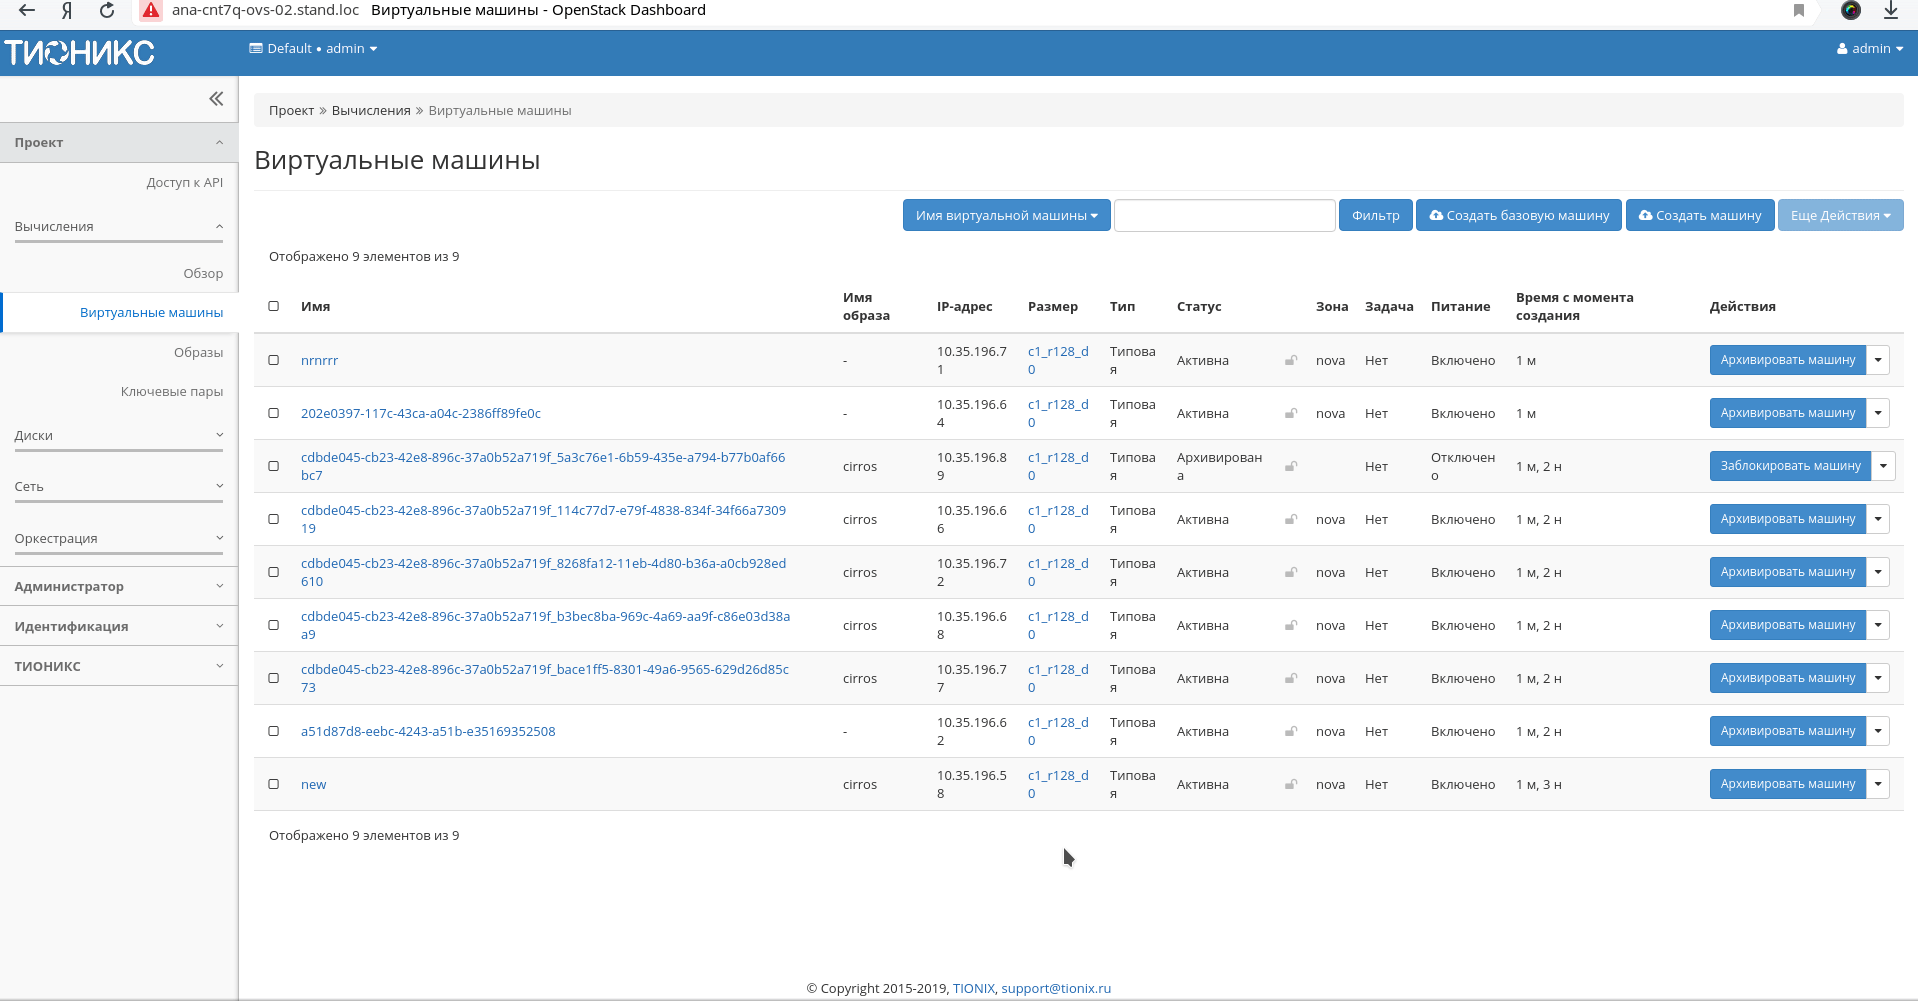Open browser downloads icon

1890,10
